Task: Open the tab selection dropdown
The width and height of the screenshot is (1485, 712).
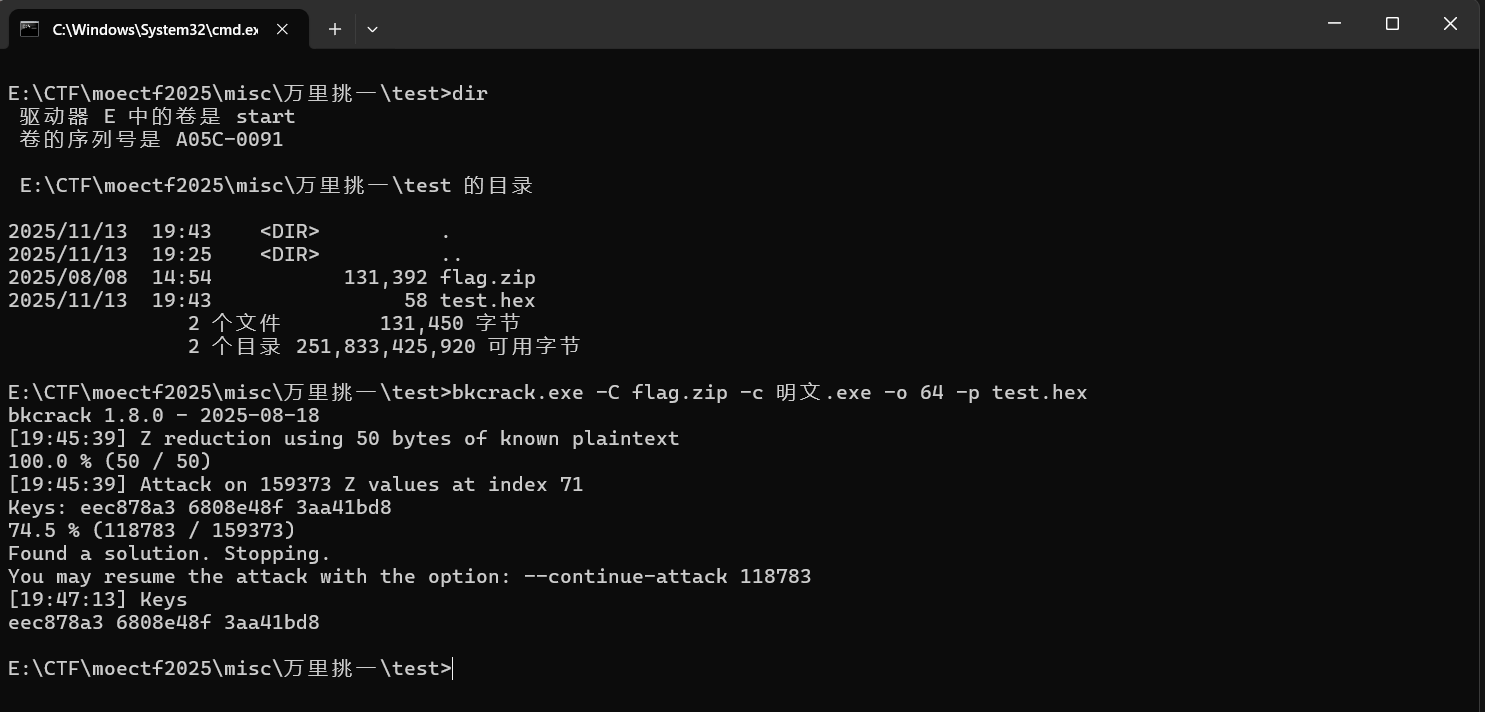Action: [x=372, y=29]
